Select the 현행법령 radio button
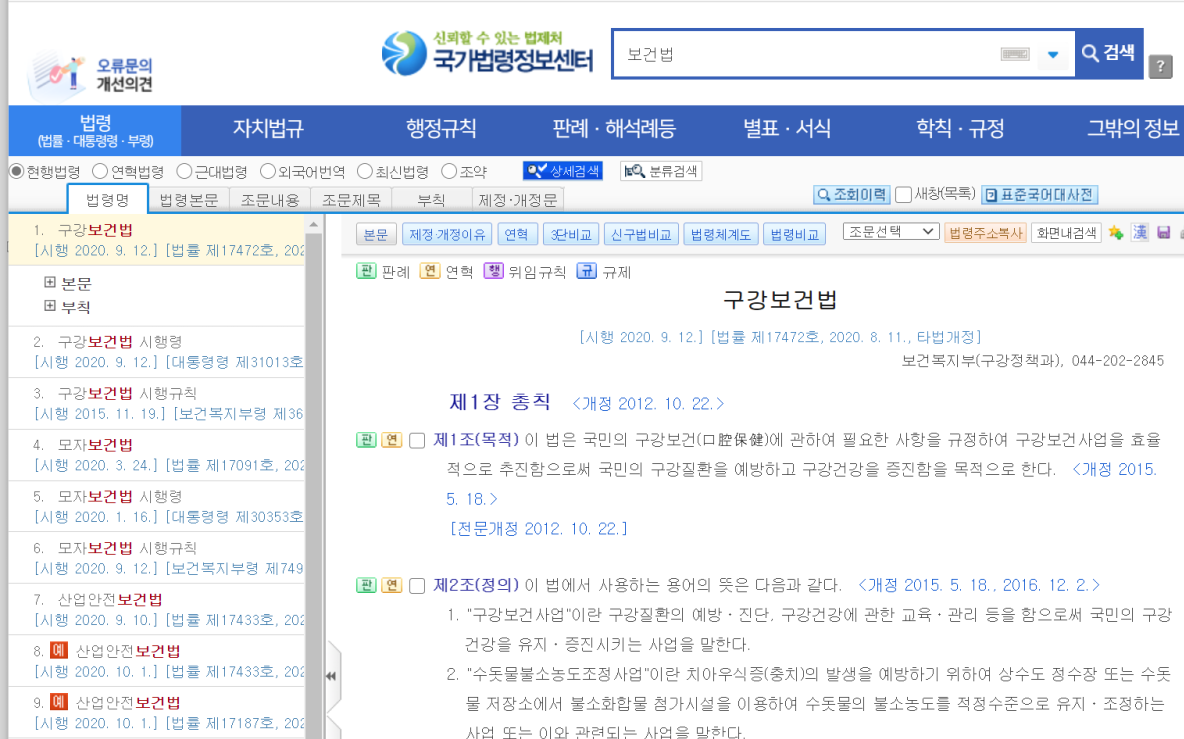The width and height of the screenshot is (1184, 739). point(17,171)
